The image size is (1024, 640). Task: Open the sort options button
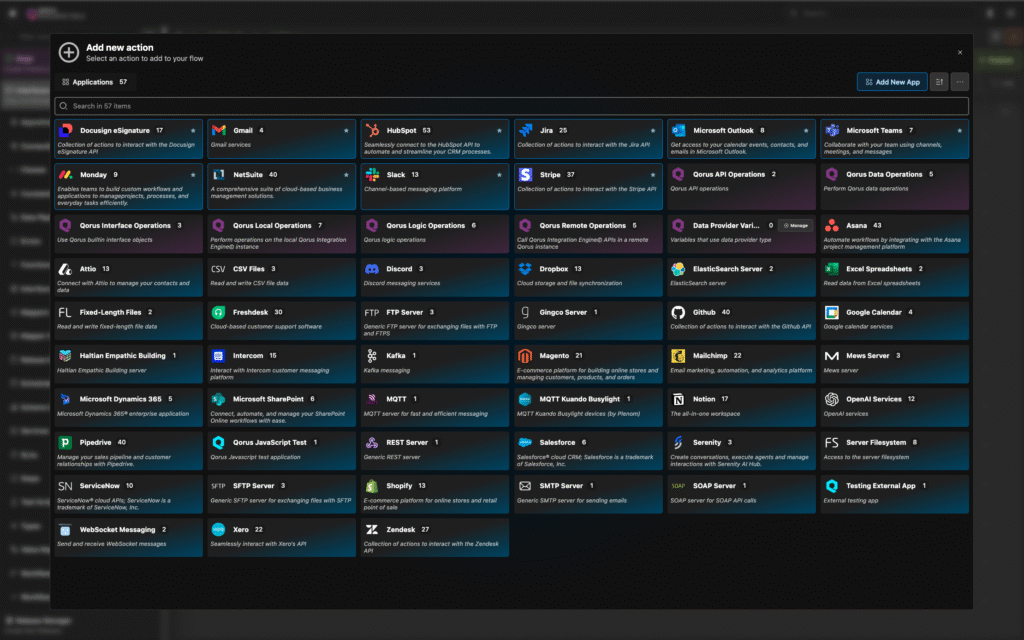click(939, 82)
